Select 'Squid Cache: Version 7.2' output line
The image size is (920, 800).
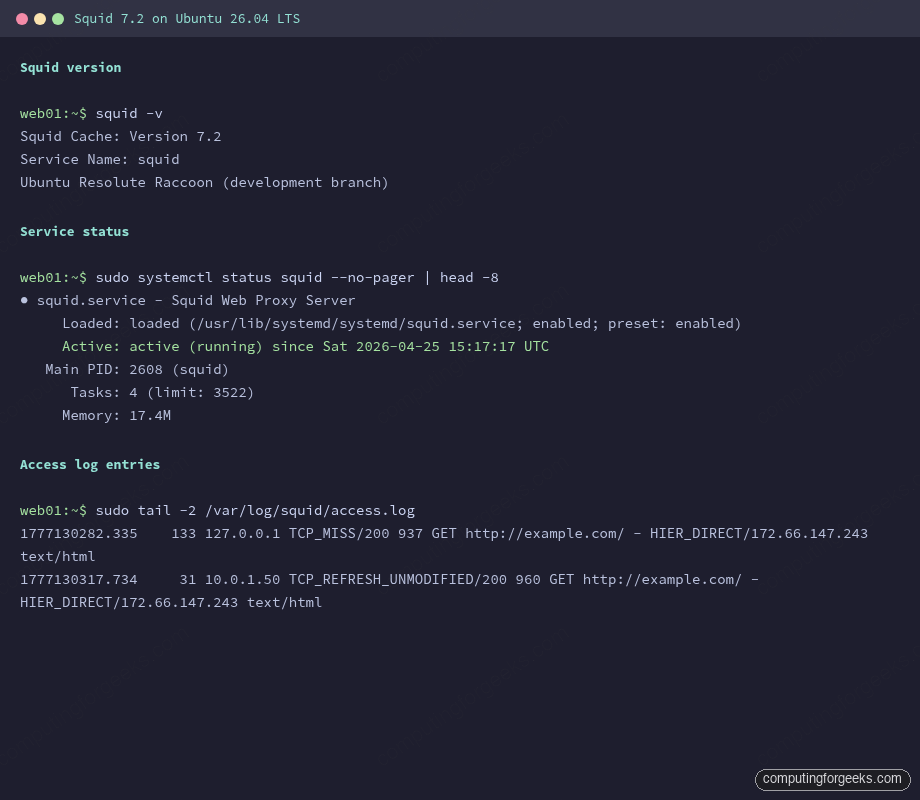tap(120, 136)
